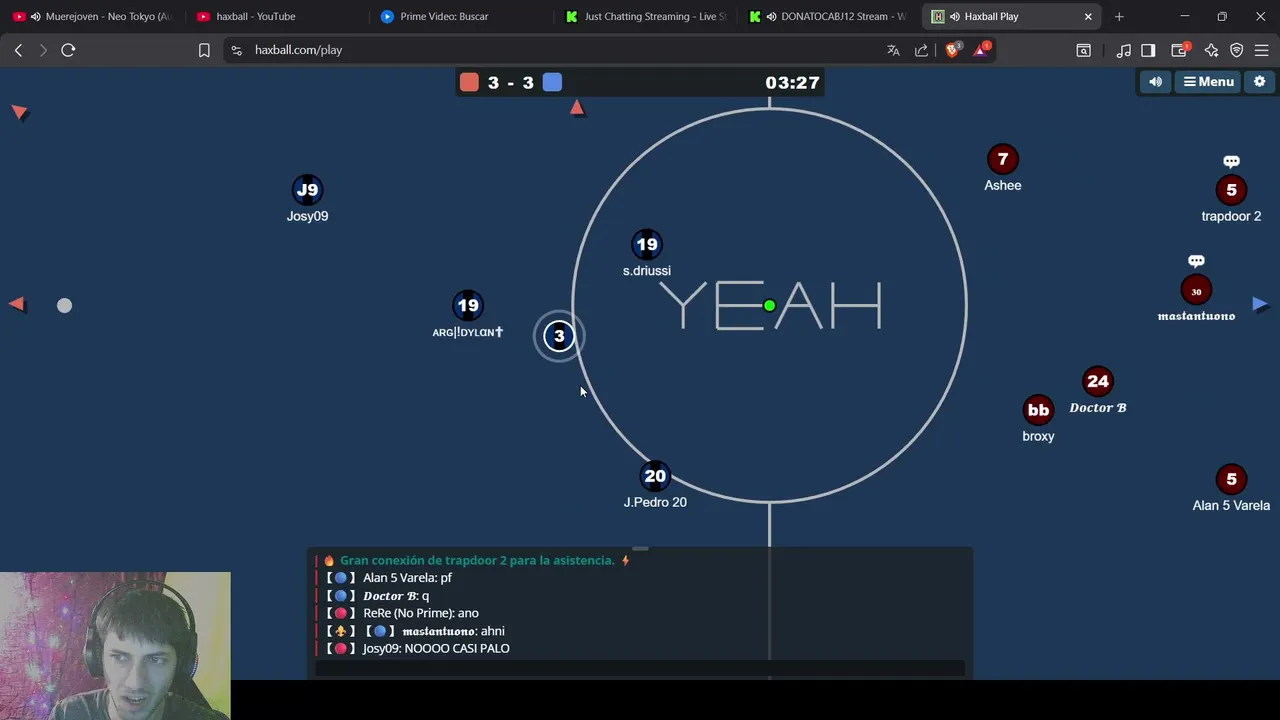Click player disc mastantuono number 30
This screenshot has width=1280, height=720.
click(1196, 291)
